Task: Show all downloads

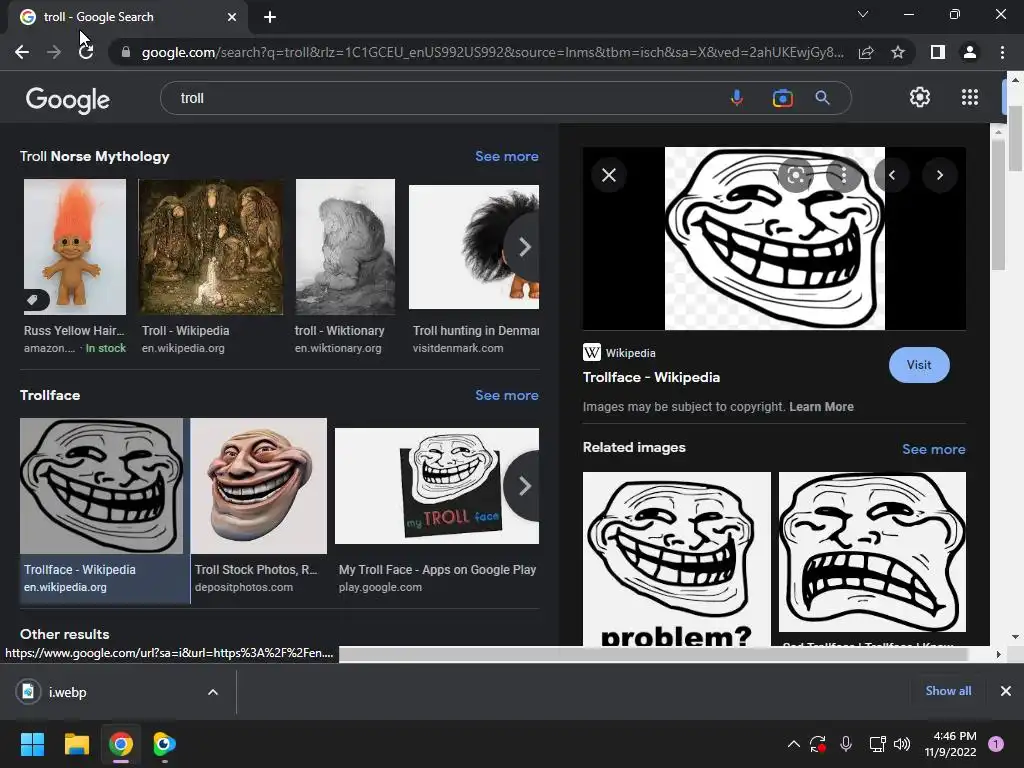Action: click(x=948, y=691)
